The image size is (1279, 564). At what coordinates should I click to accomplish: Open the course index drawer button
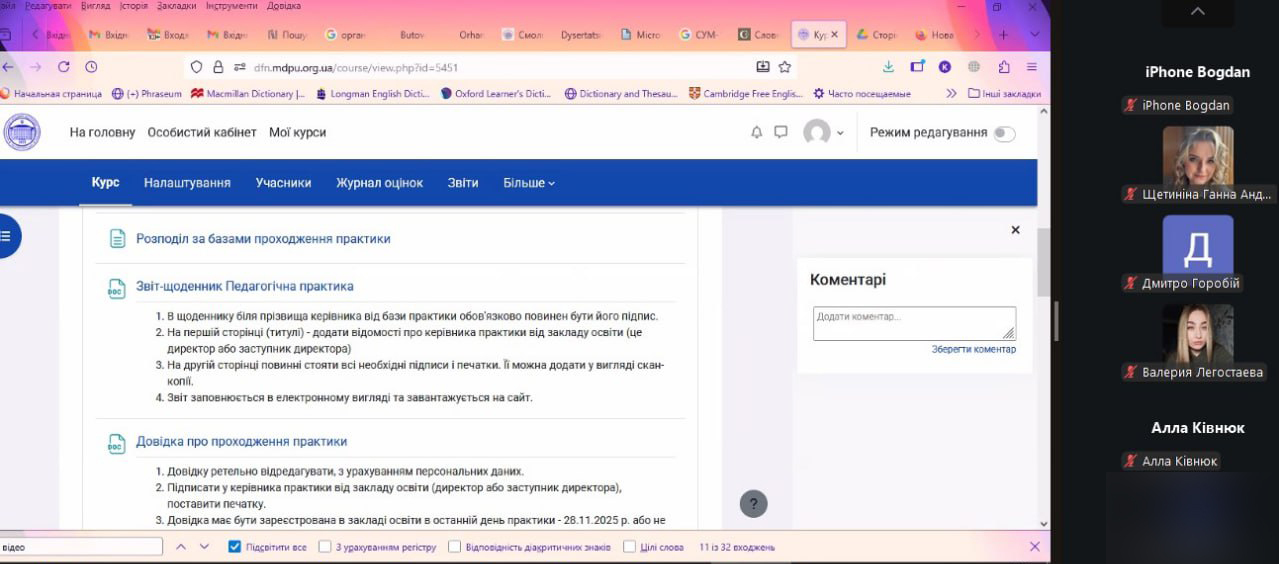(6, 236)
